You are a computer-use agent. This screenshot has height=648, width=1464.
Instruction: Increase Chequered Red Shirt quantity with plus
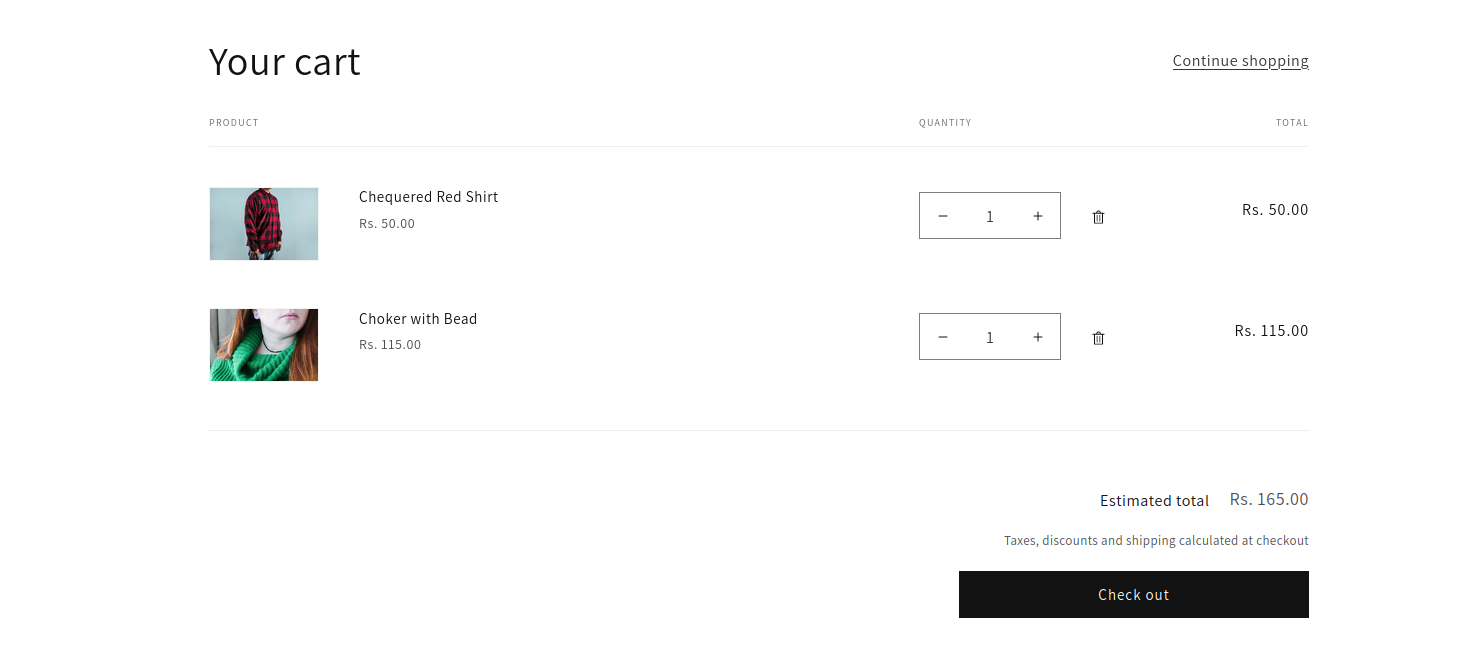point(1037,216)
